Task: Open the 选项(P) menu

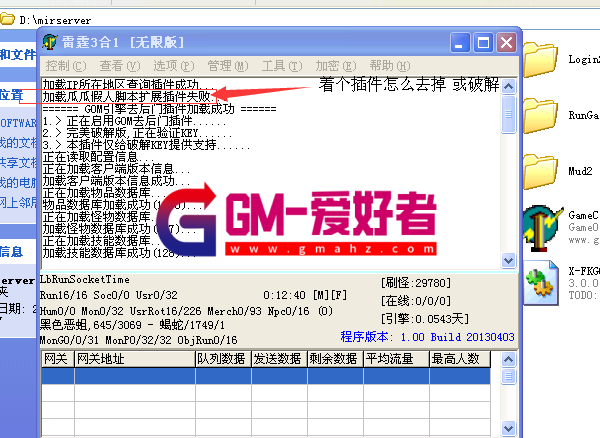Action: tap(174, 66)
